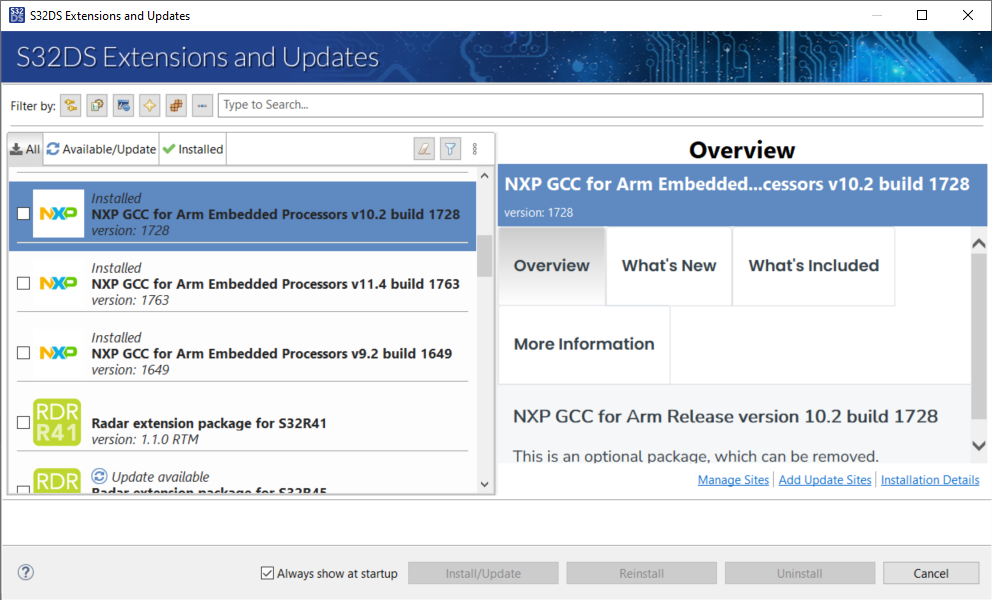Check the box for GCC v10.2 build 1728
This screenshot has height=600, width=992.
tap(24, 214)
